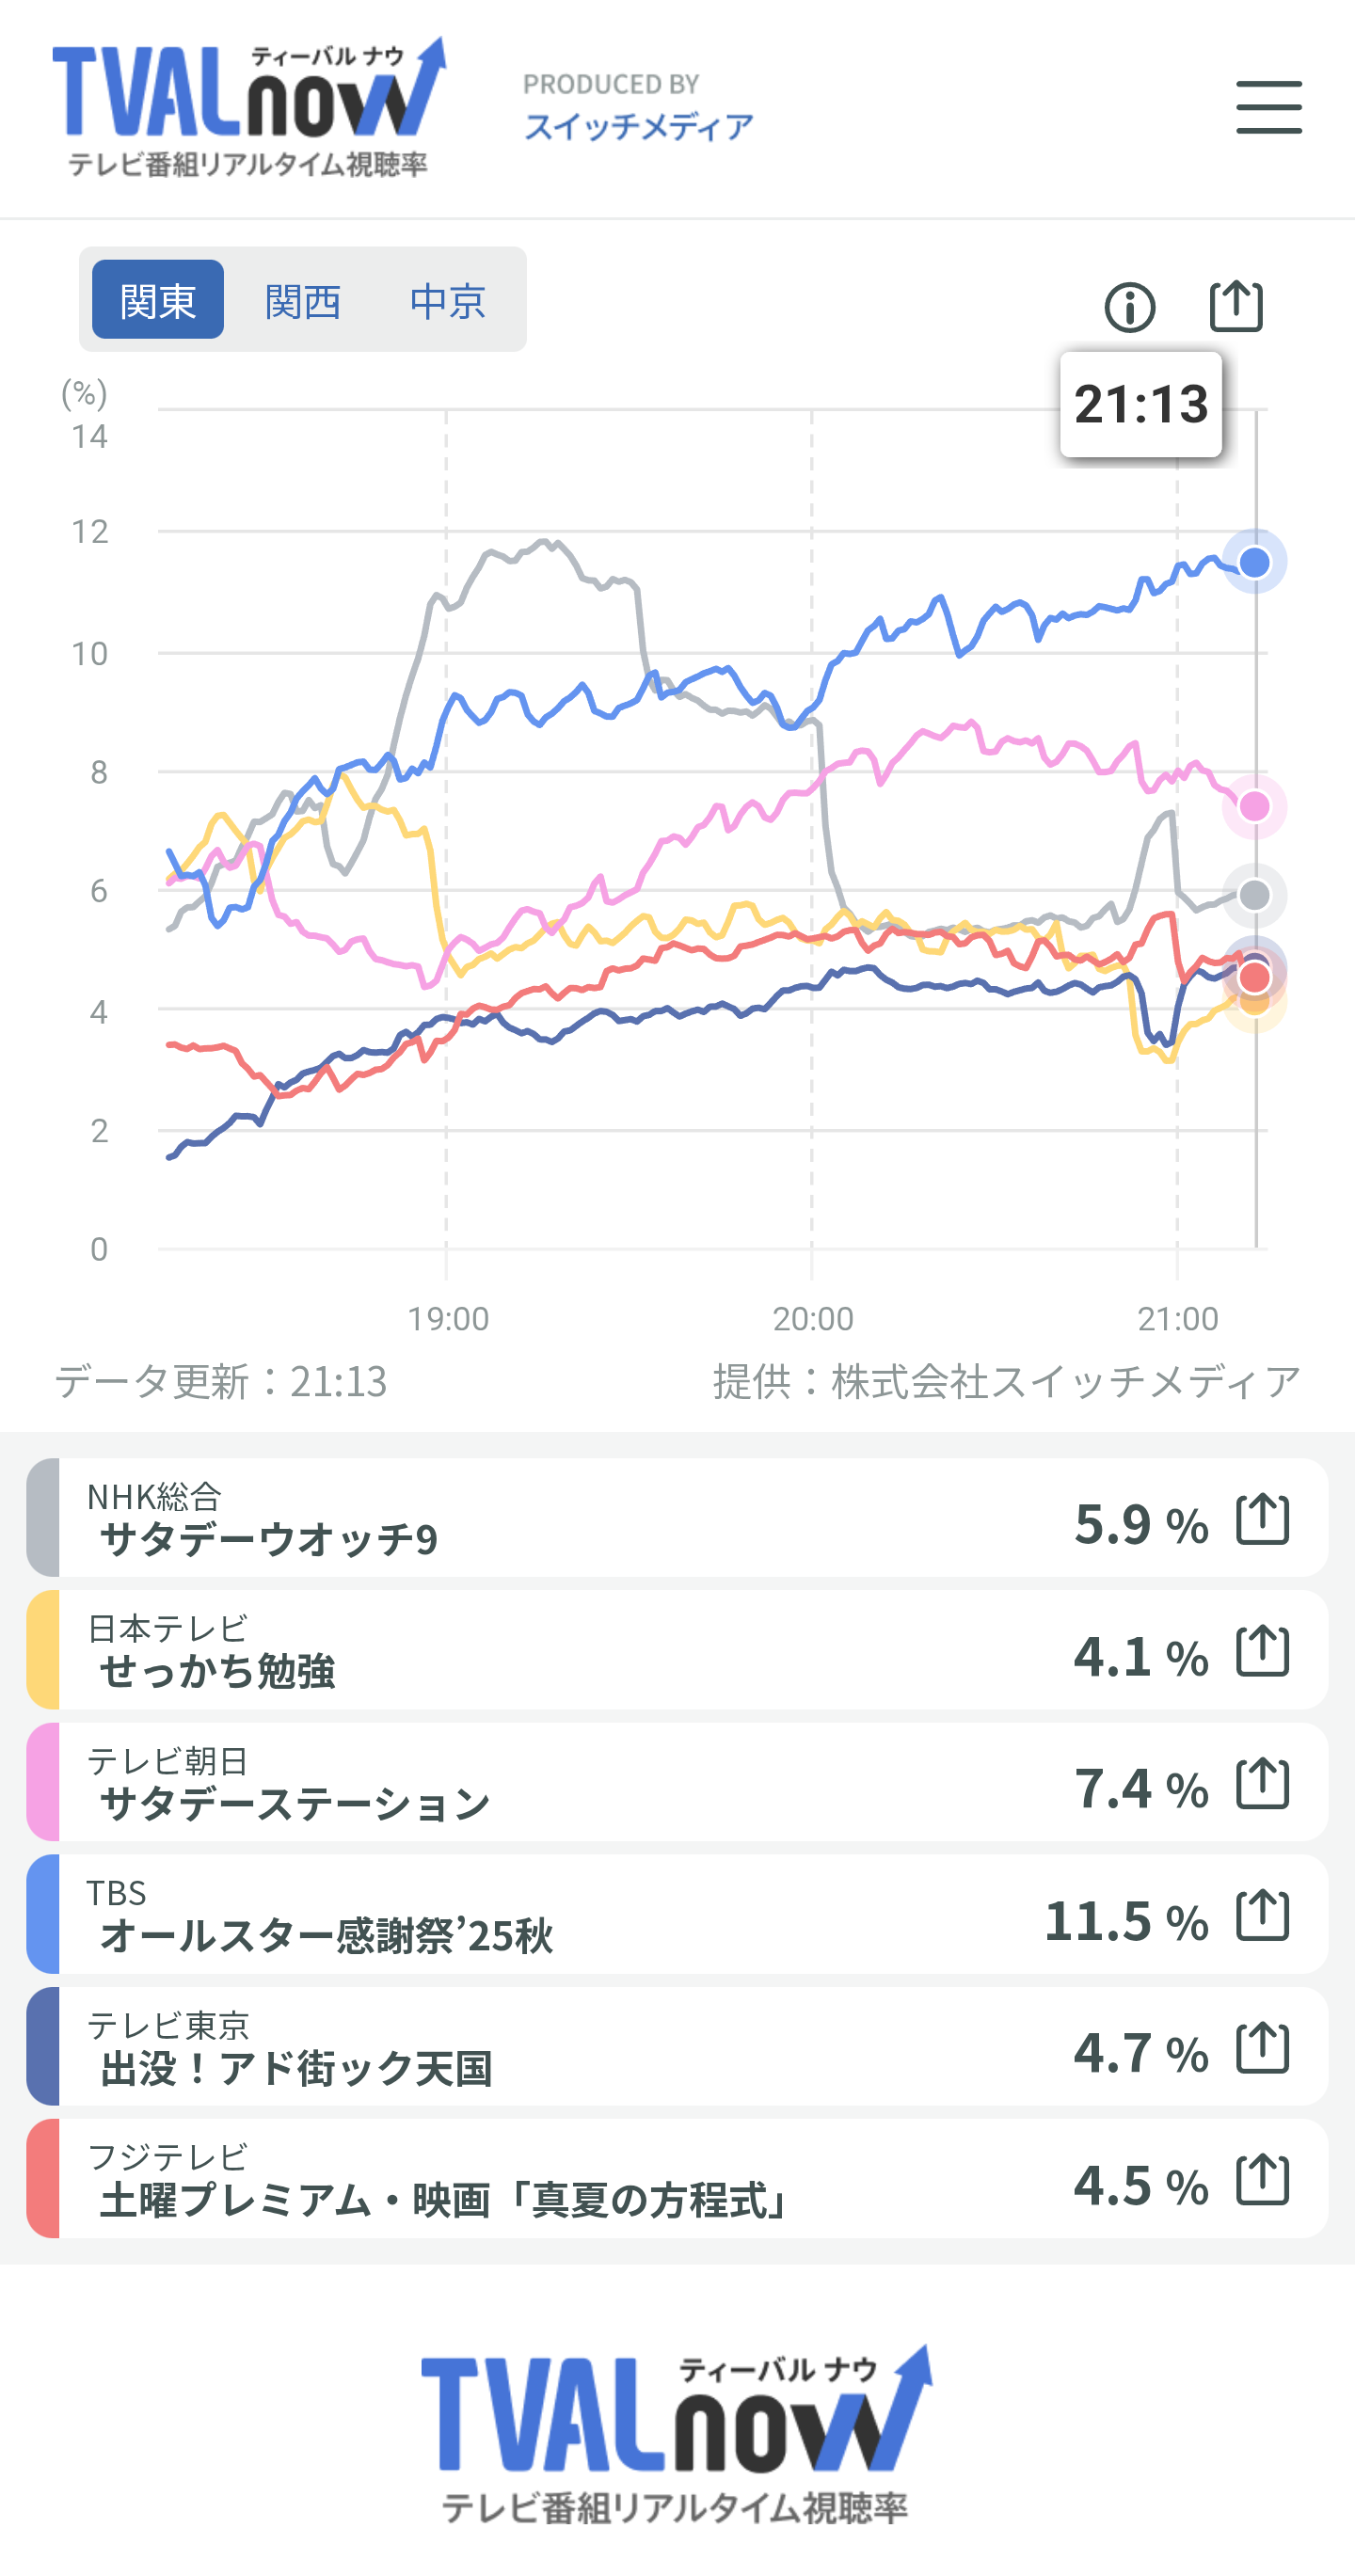Click the NHK総合 gray color swatch
This screenshot has height=2576, width=1355.
(43, 1518)
